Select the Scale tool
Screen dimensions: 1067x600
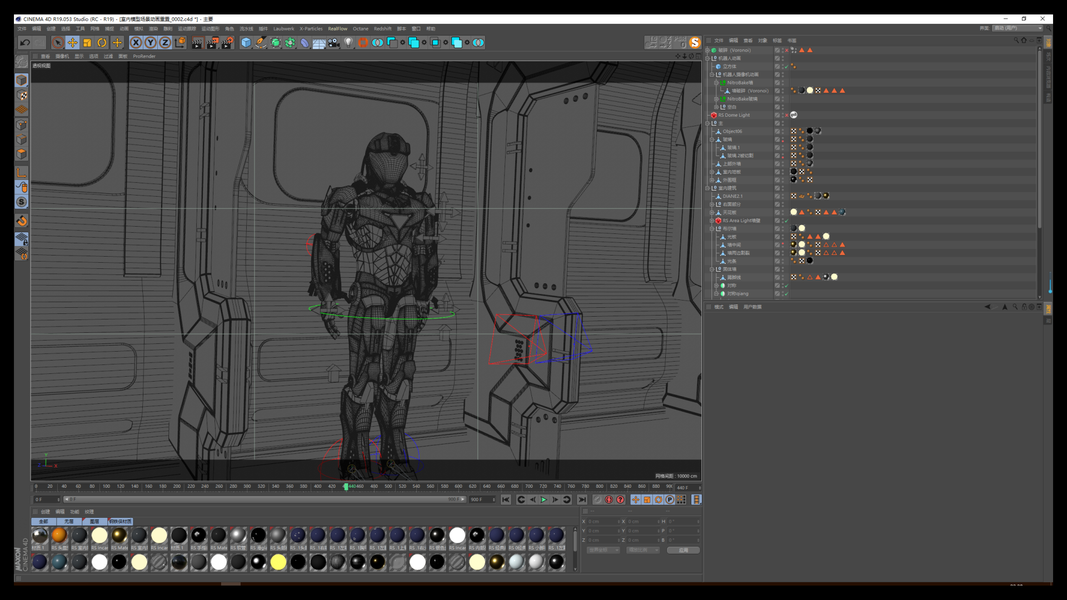87,43
